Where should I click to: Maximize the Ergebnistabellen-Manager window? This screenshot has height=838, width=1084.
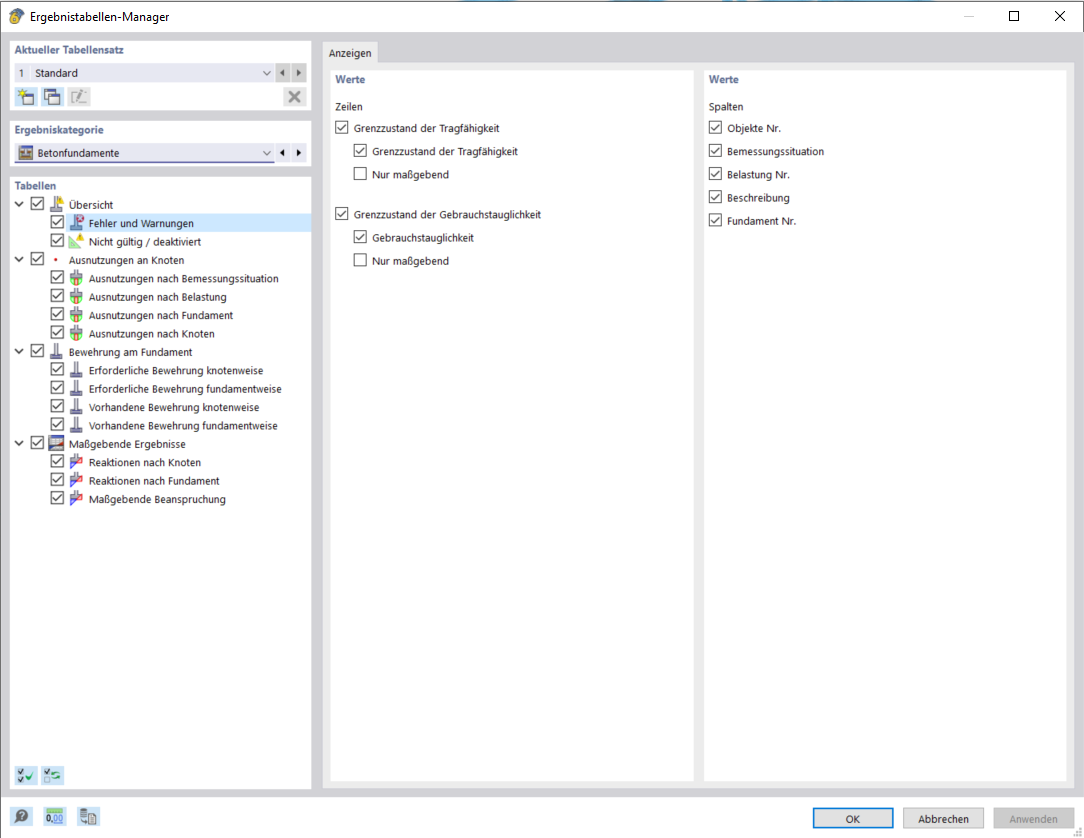point(1013,16)
